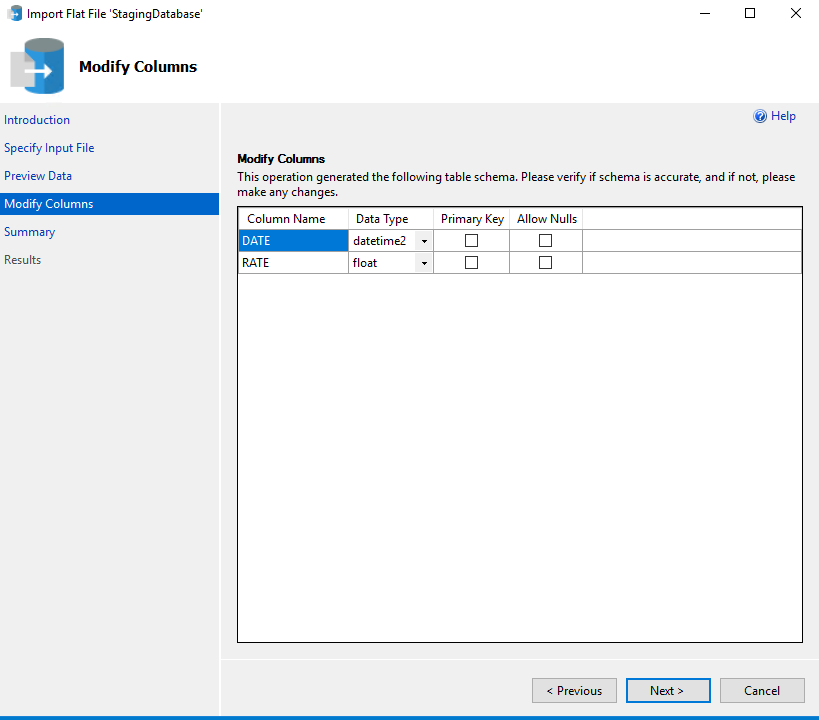Jump to the Summary step

pos(30,232)
